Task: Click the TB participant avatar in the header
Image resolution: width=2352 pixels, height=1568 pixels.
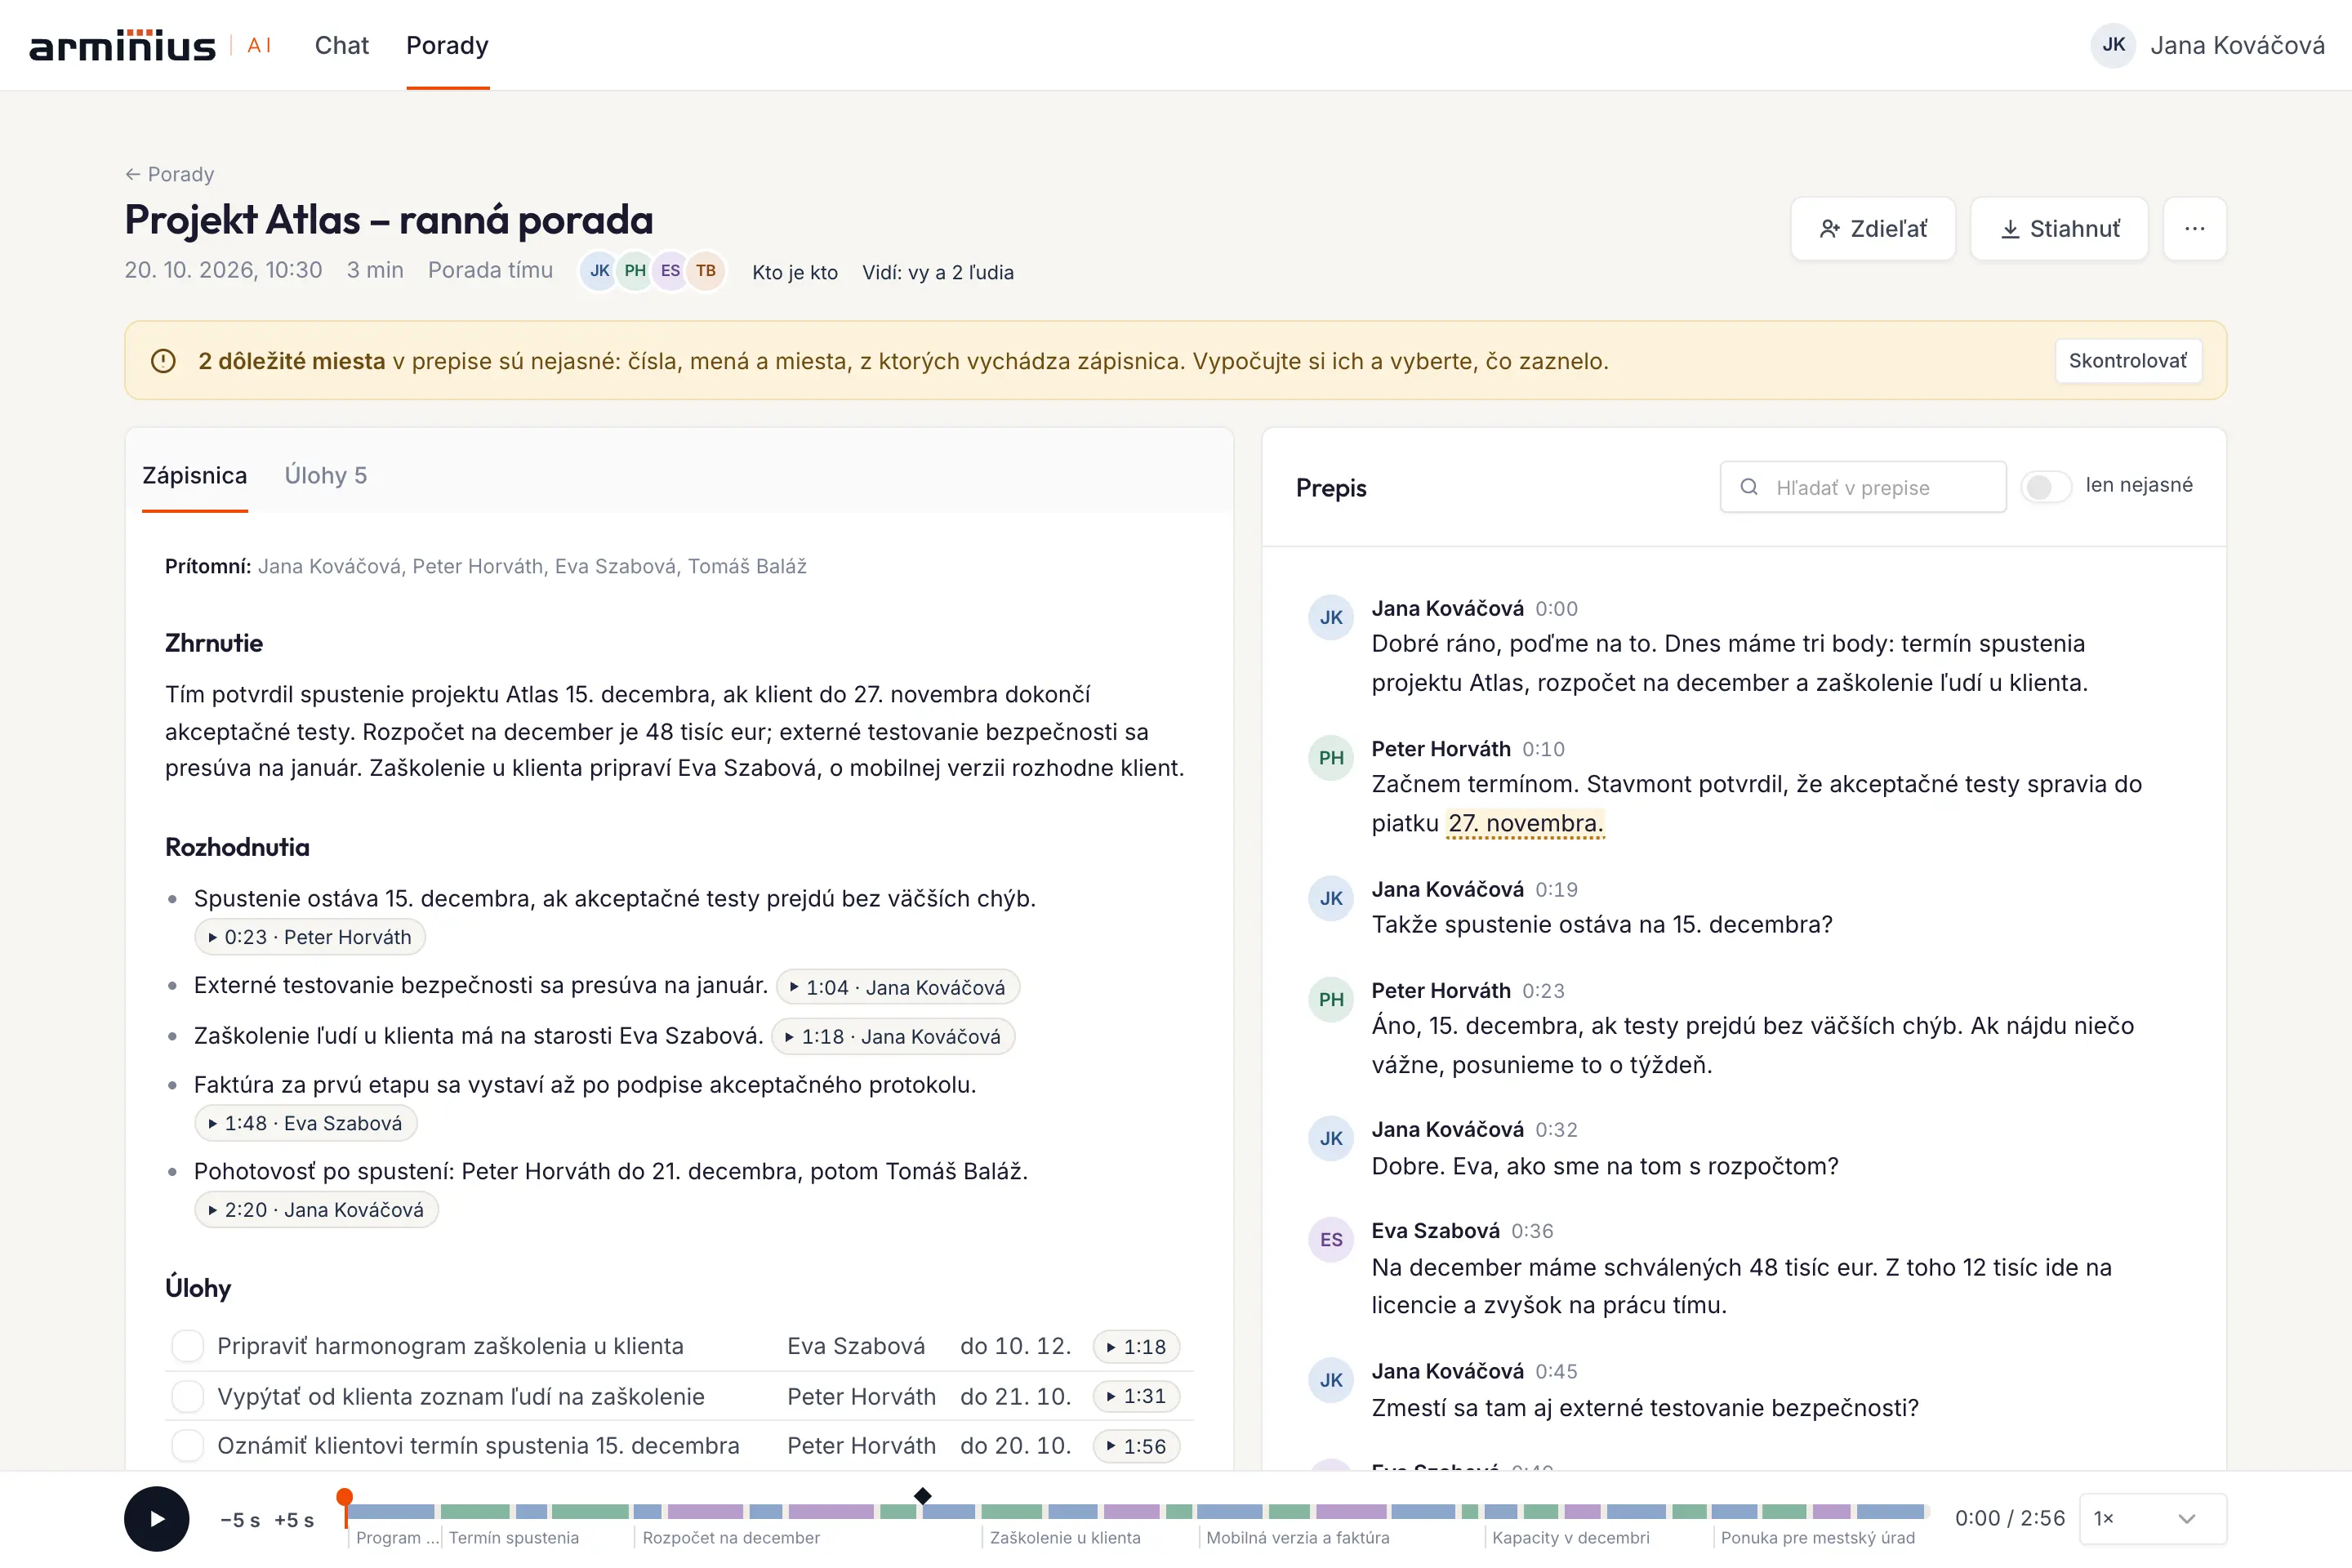Action: 706,271
